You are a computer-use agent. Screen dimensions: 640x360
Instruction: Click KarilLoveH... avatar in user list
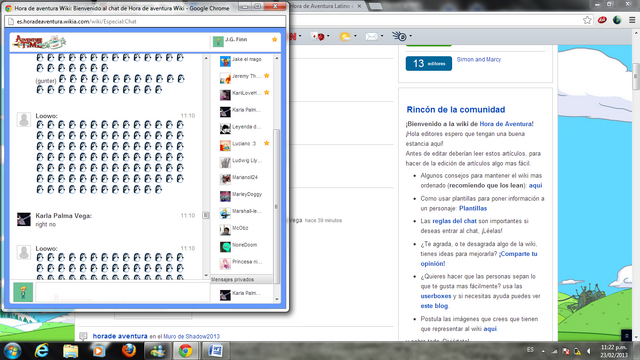coord(225,95)
